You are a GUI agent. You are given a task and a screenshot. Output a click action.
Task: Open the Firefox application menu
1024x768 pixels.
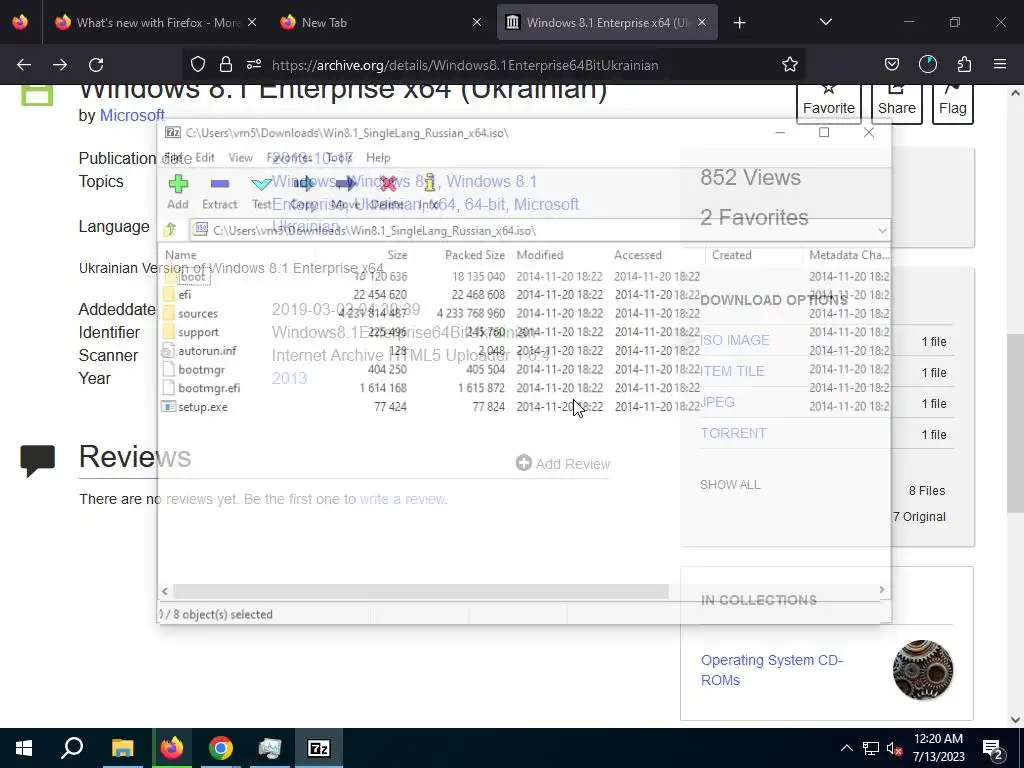pyautogui.click(x=1000, y=65)
